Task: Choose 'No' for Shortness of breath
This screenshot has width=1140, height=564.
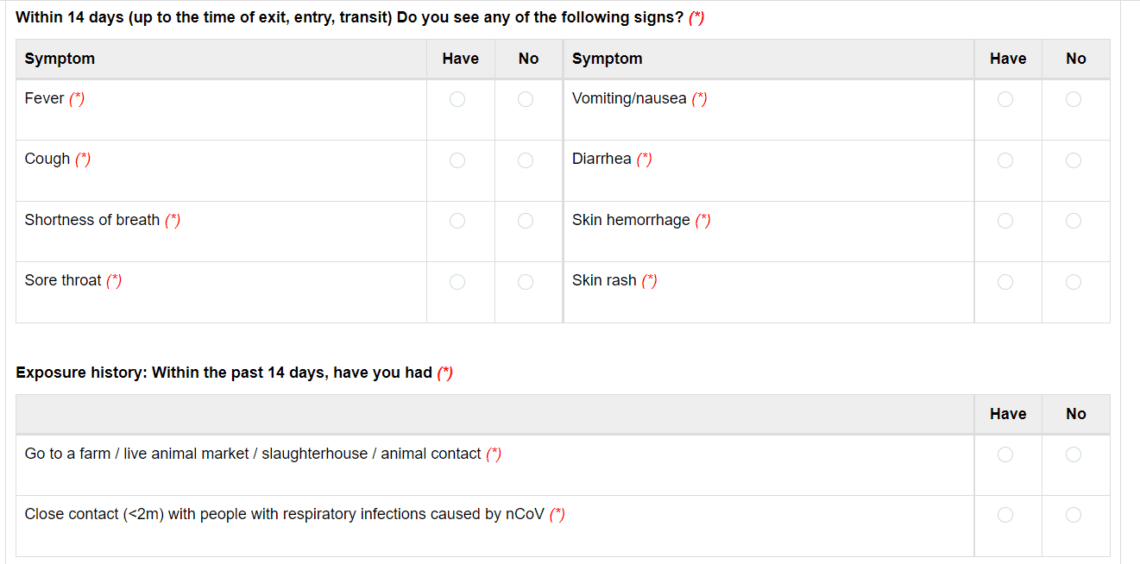Action: [x=526, y=220]
